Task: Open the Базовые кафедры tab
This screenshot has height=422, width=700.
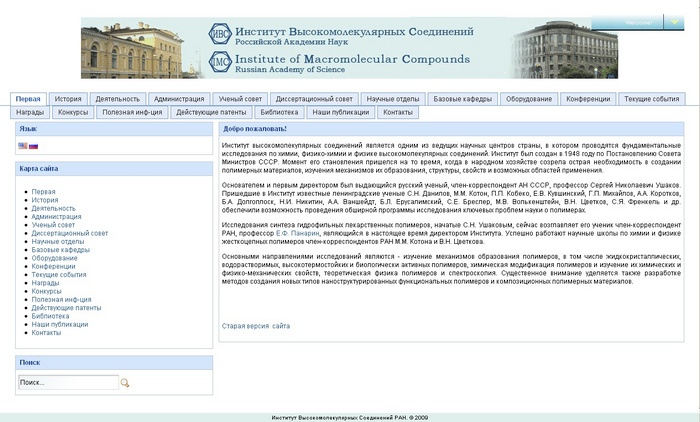Action: pos(462,99)
